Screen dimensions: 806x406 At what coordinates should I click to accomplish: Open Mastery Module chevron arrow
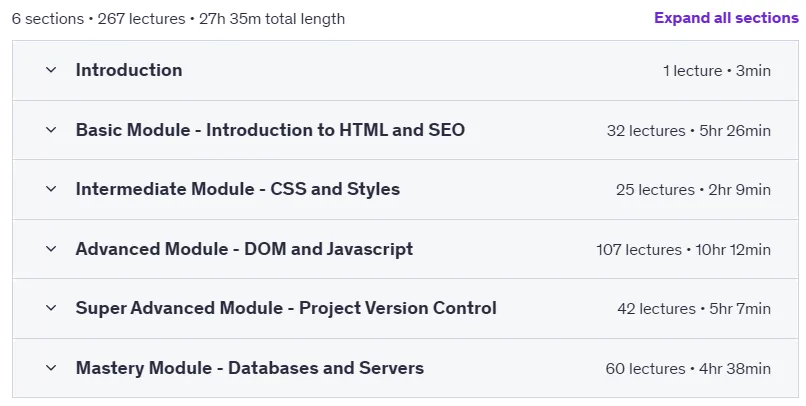point(51,368)
